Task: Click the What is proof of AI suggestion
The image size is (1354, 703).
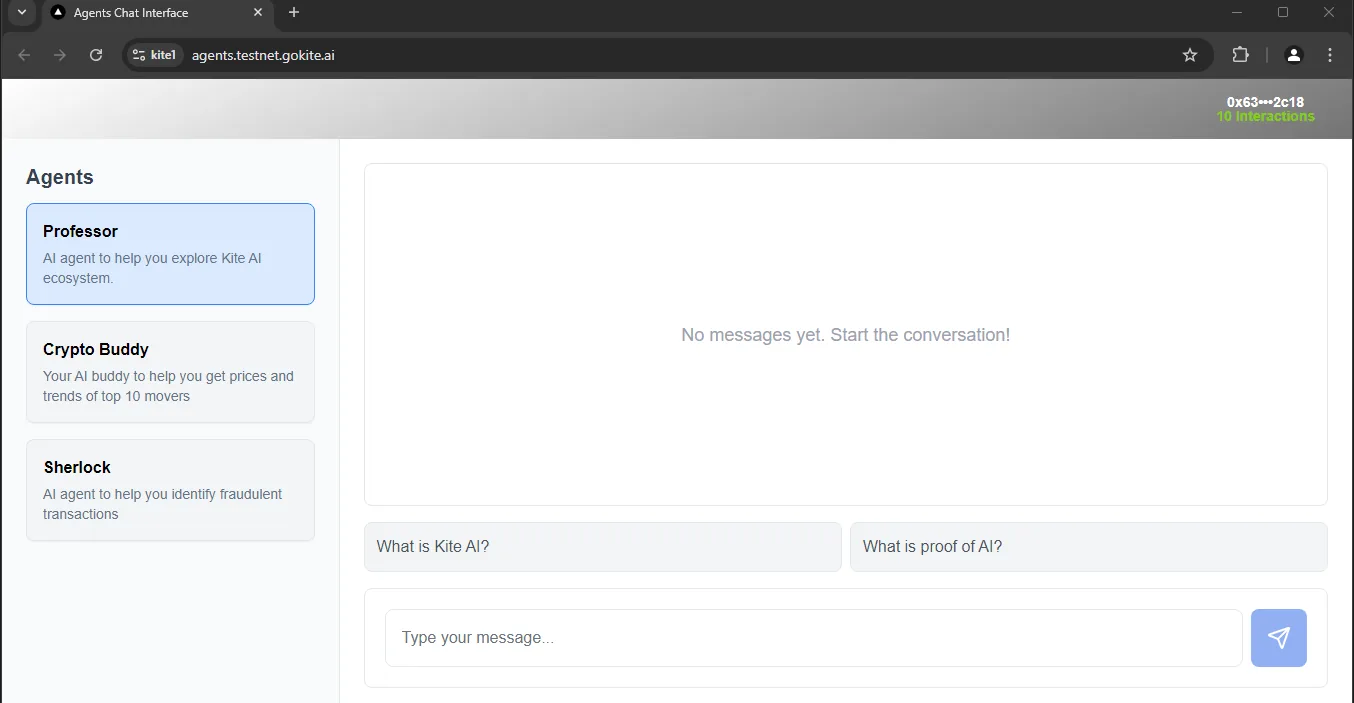Action: 1088,547
